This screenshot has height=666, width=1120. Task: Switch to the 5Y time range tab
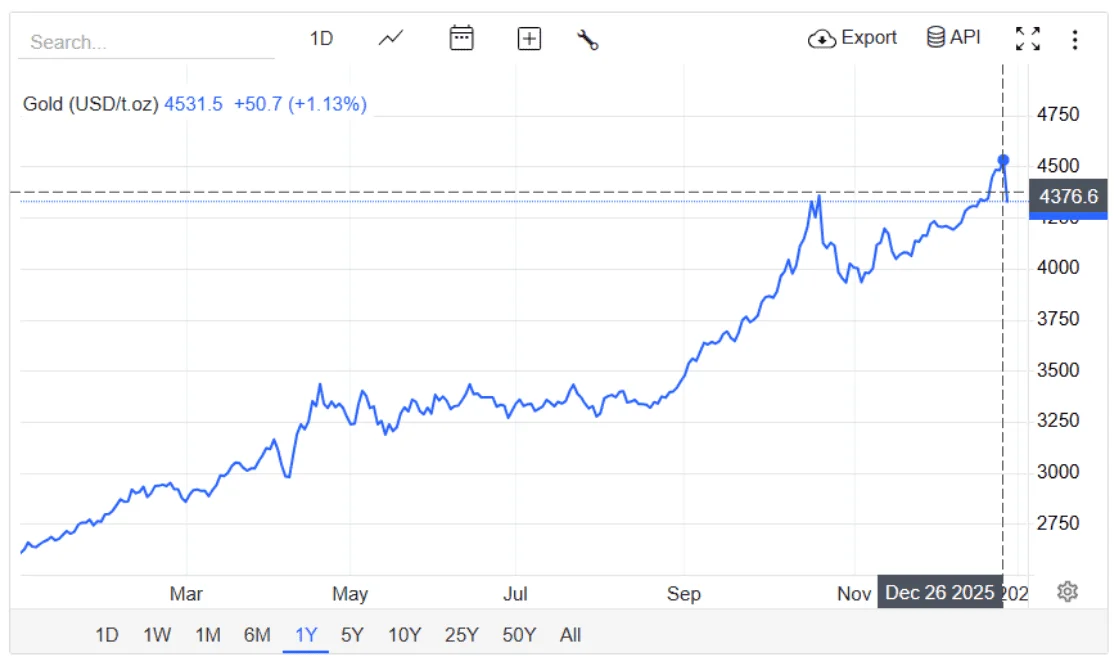tap(353, 634)
